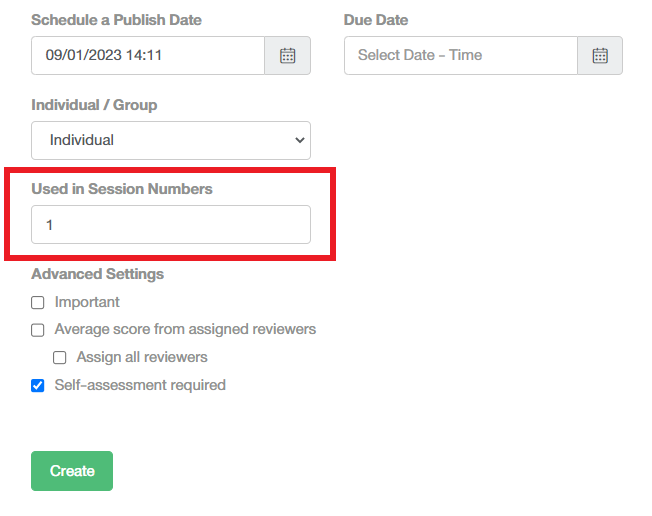Click the 'Advanced Settings' heading

[x=98, y=274]
